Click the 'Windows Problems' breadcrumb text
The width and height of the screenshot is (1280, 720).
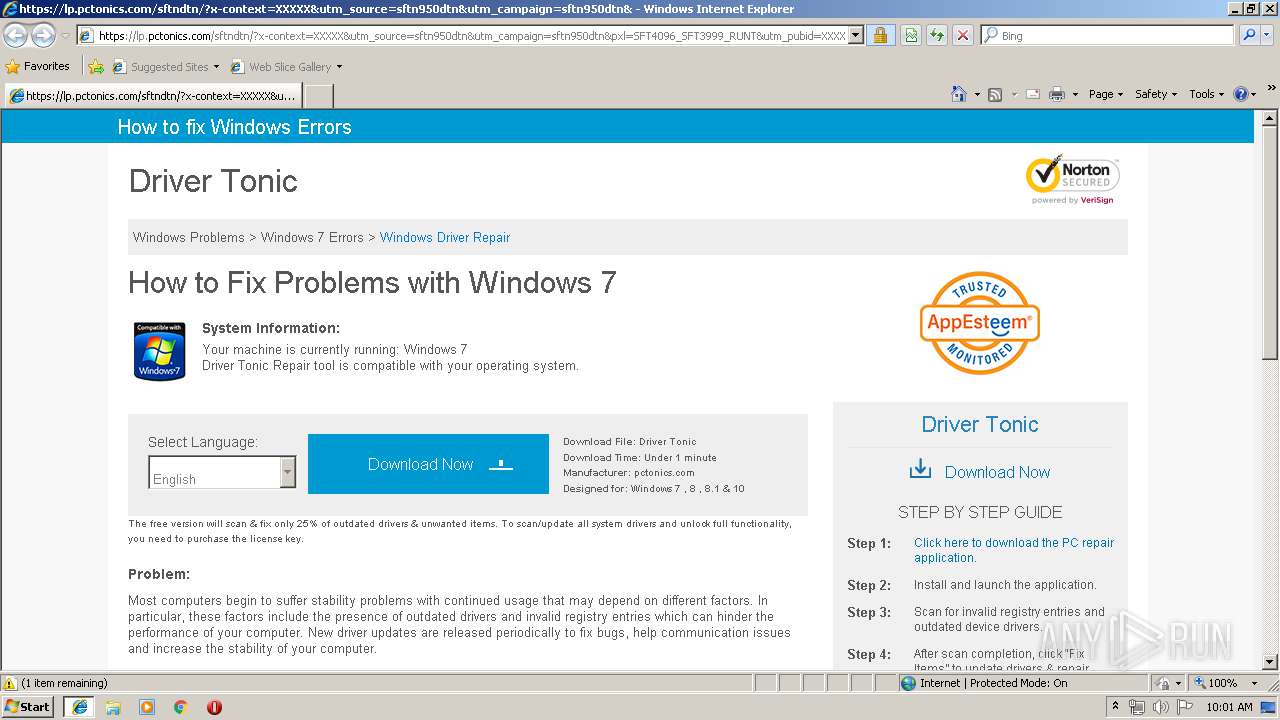[189, 237]
